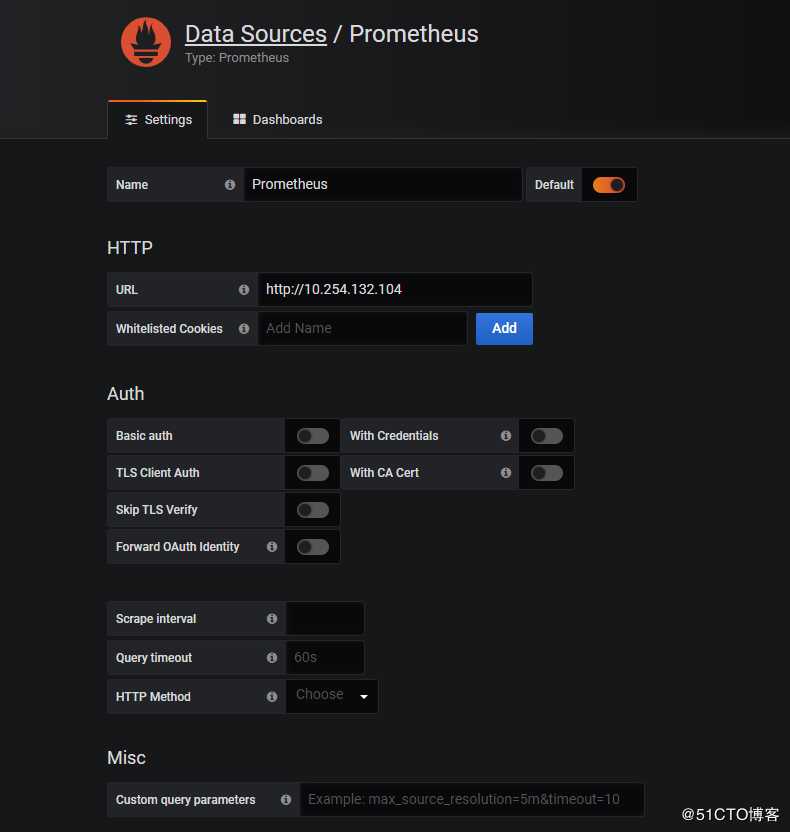Image resolution: width=790 pixels, height=832 pixels.
Task: Focus the Name input field
Action: tap(383, 184)
